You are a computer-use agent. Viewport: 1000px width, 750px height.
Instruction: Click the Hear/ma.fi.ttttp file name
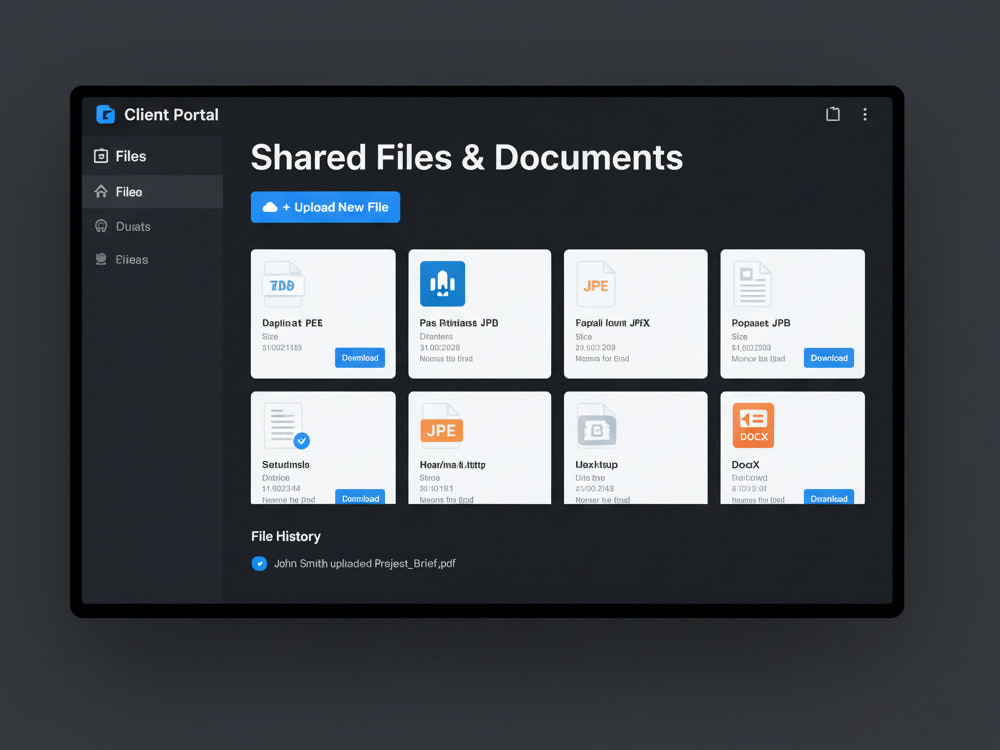[452, 464]
